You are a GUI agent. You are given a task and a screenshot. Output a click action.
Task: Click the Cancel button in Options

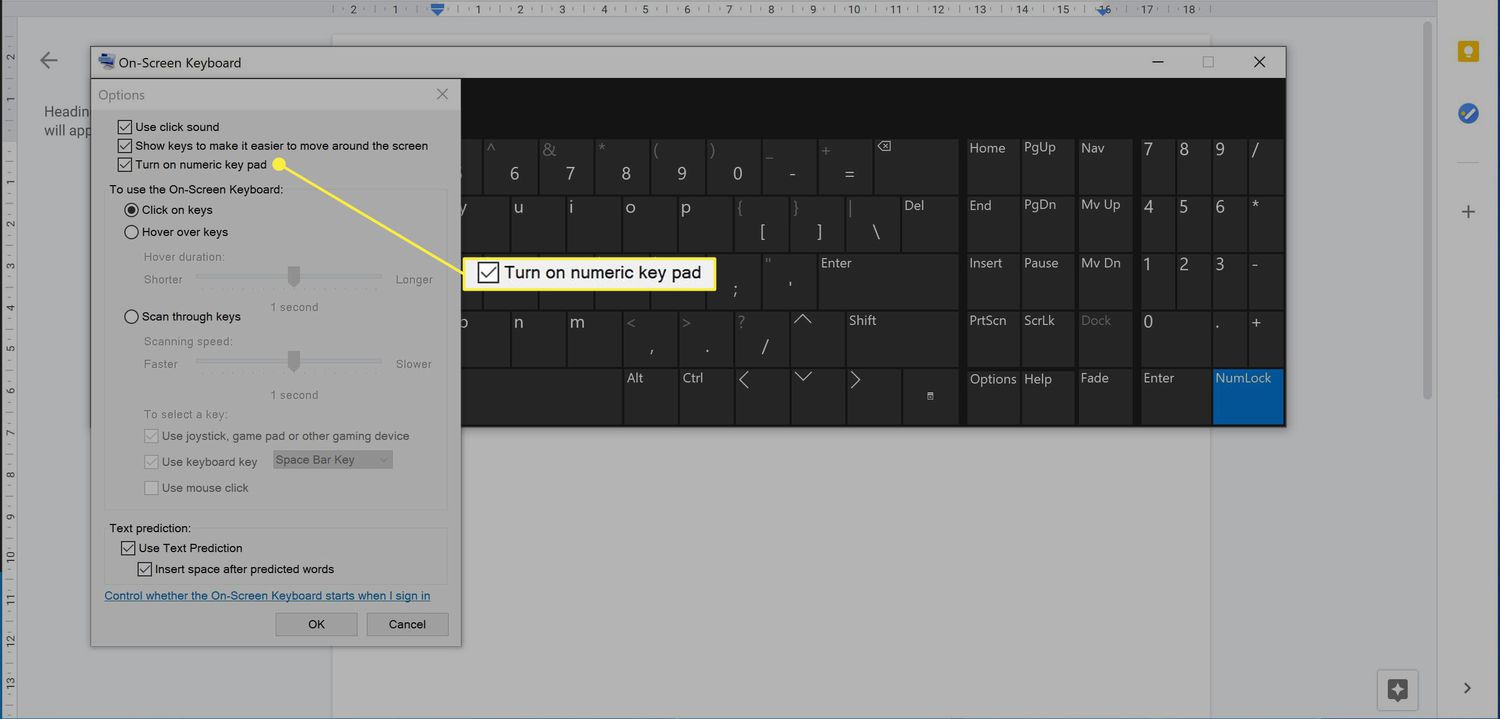tap(407, 624)
